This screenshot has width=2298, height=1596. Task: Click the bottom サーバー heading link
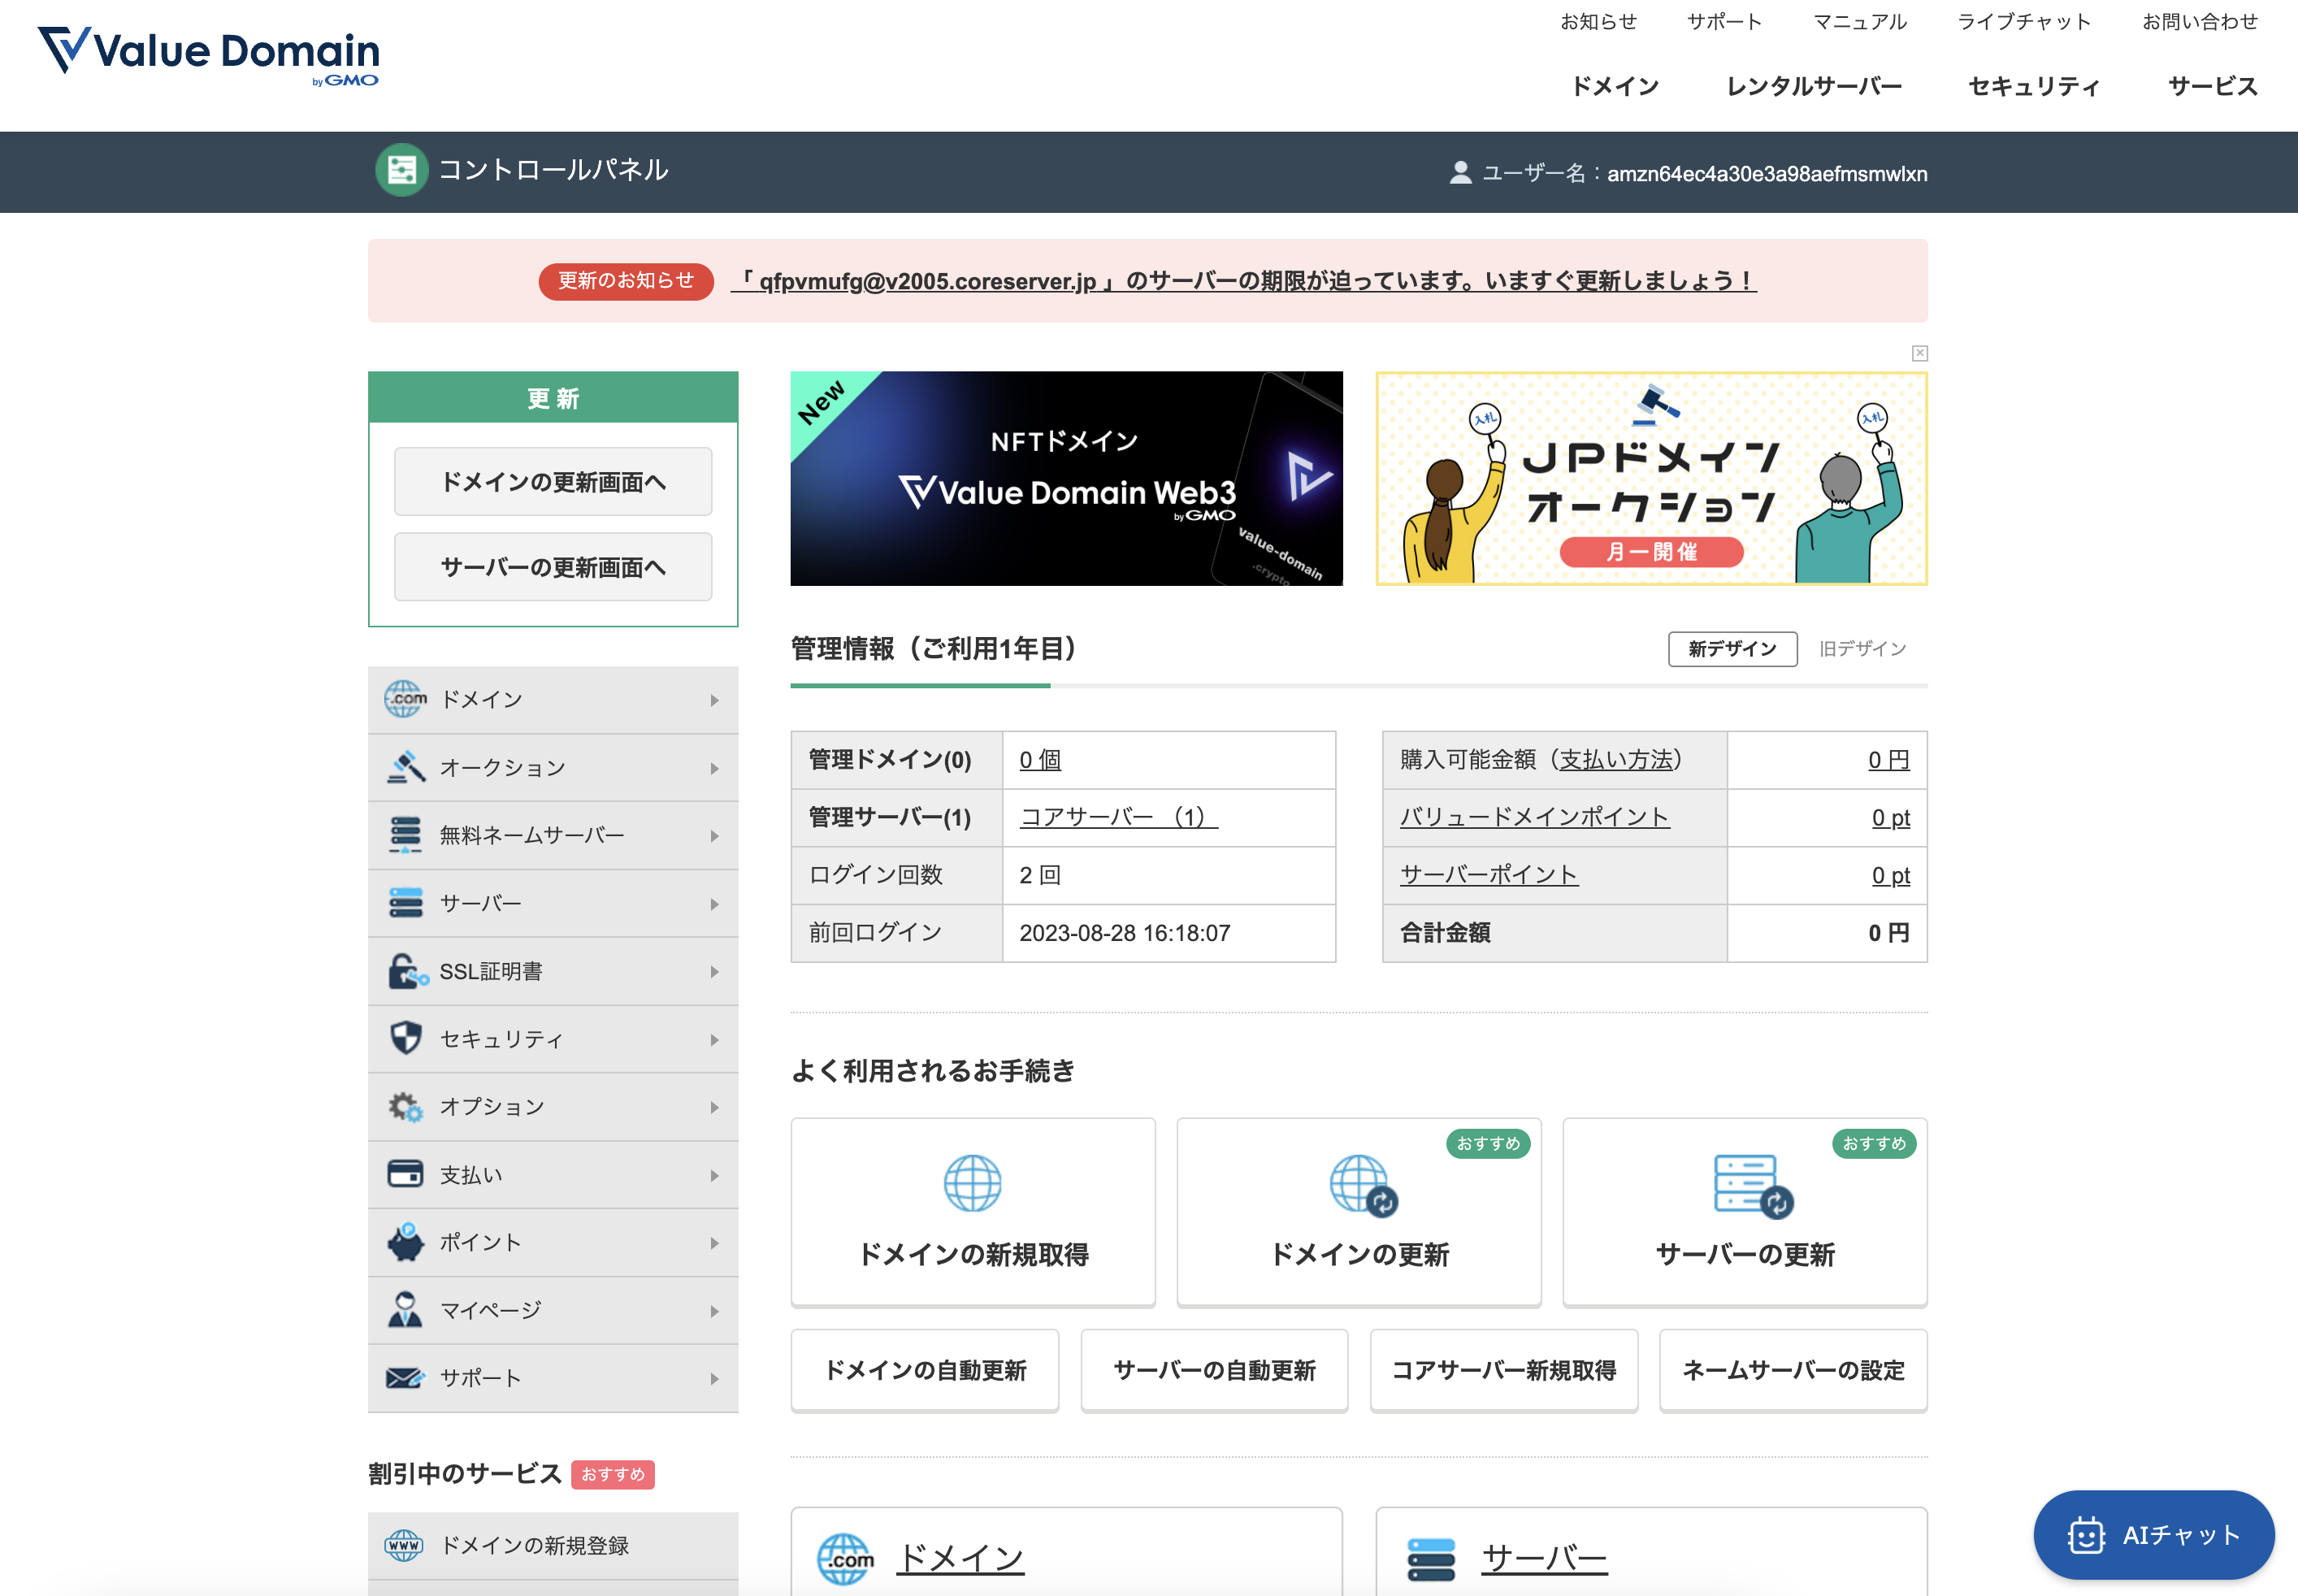(1543, 1558)
